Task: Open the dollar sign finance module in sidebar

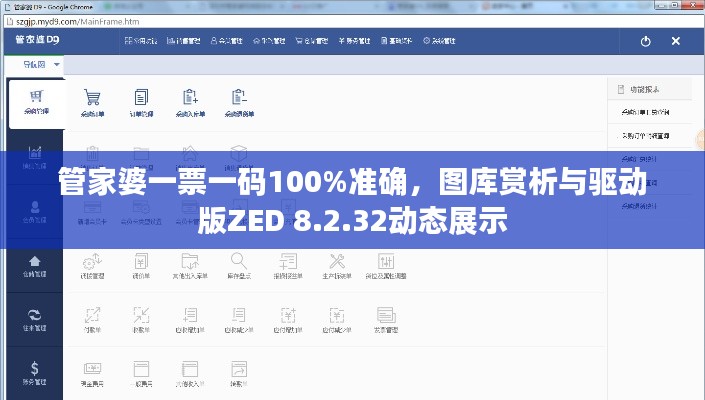Action: [36, 370]
